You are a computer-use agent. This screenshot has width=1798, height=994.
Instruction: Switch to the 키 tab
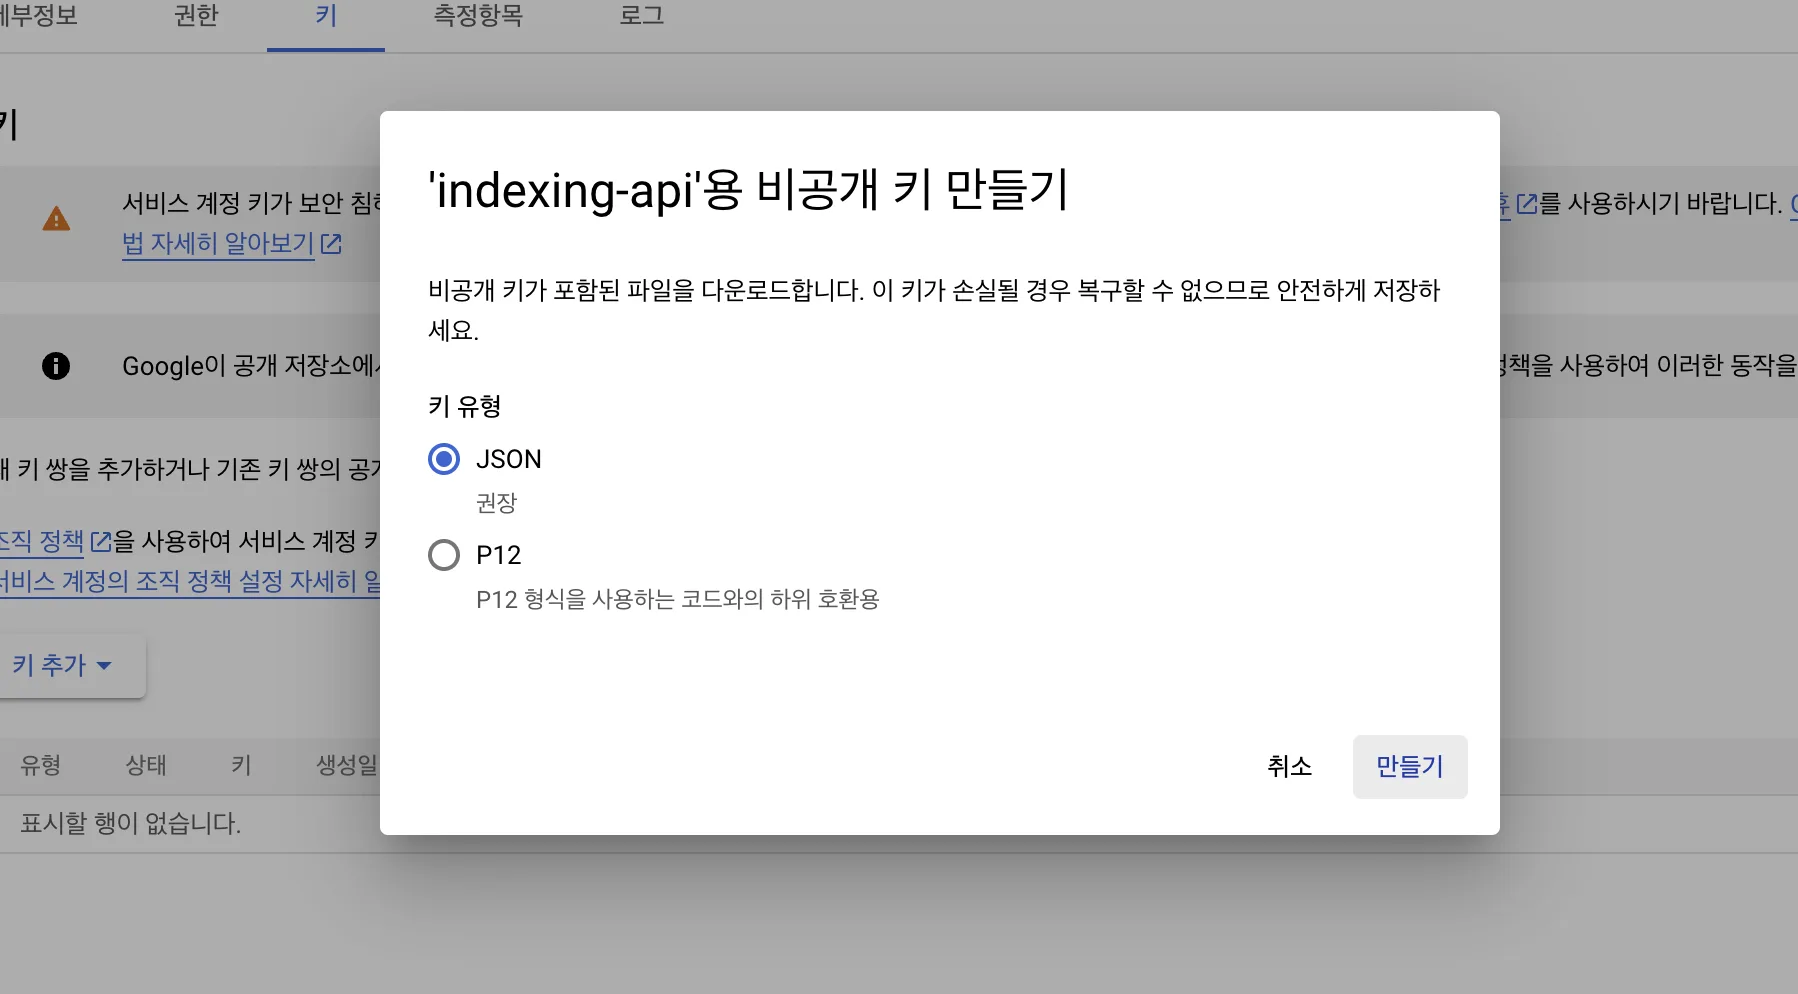pyautogui.click(x=326, y=16)
